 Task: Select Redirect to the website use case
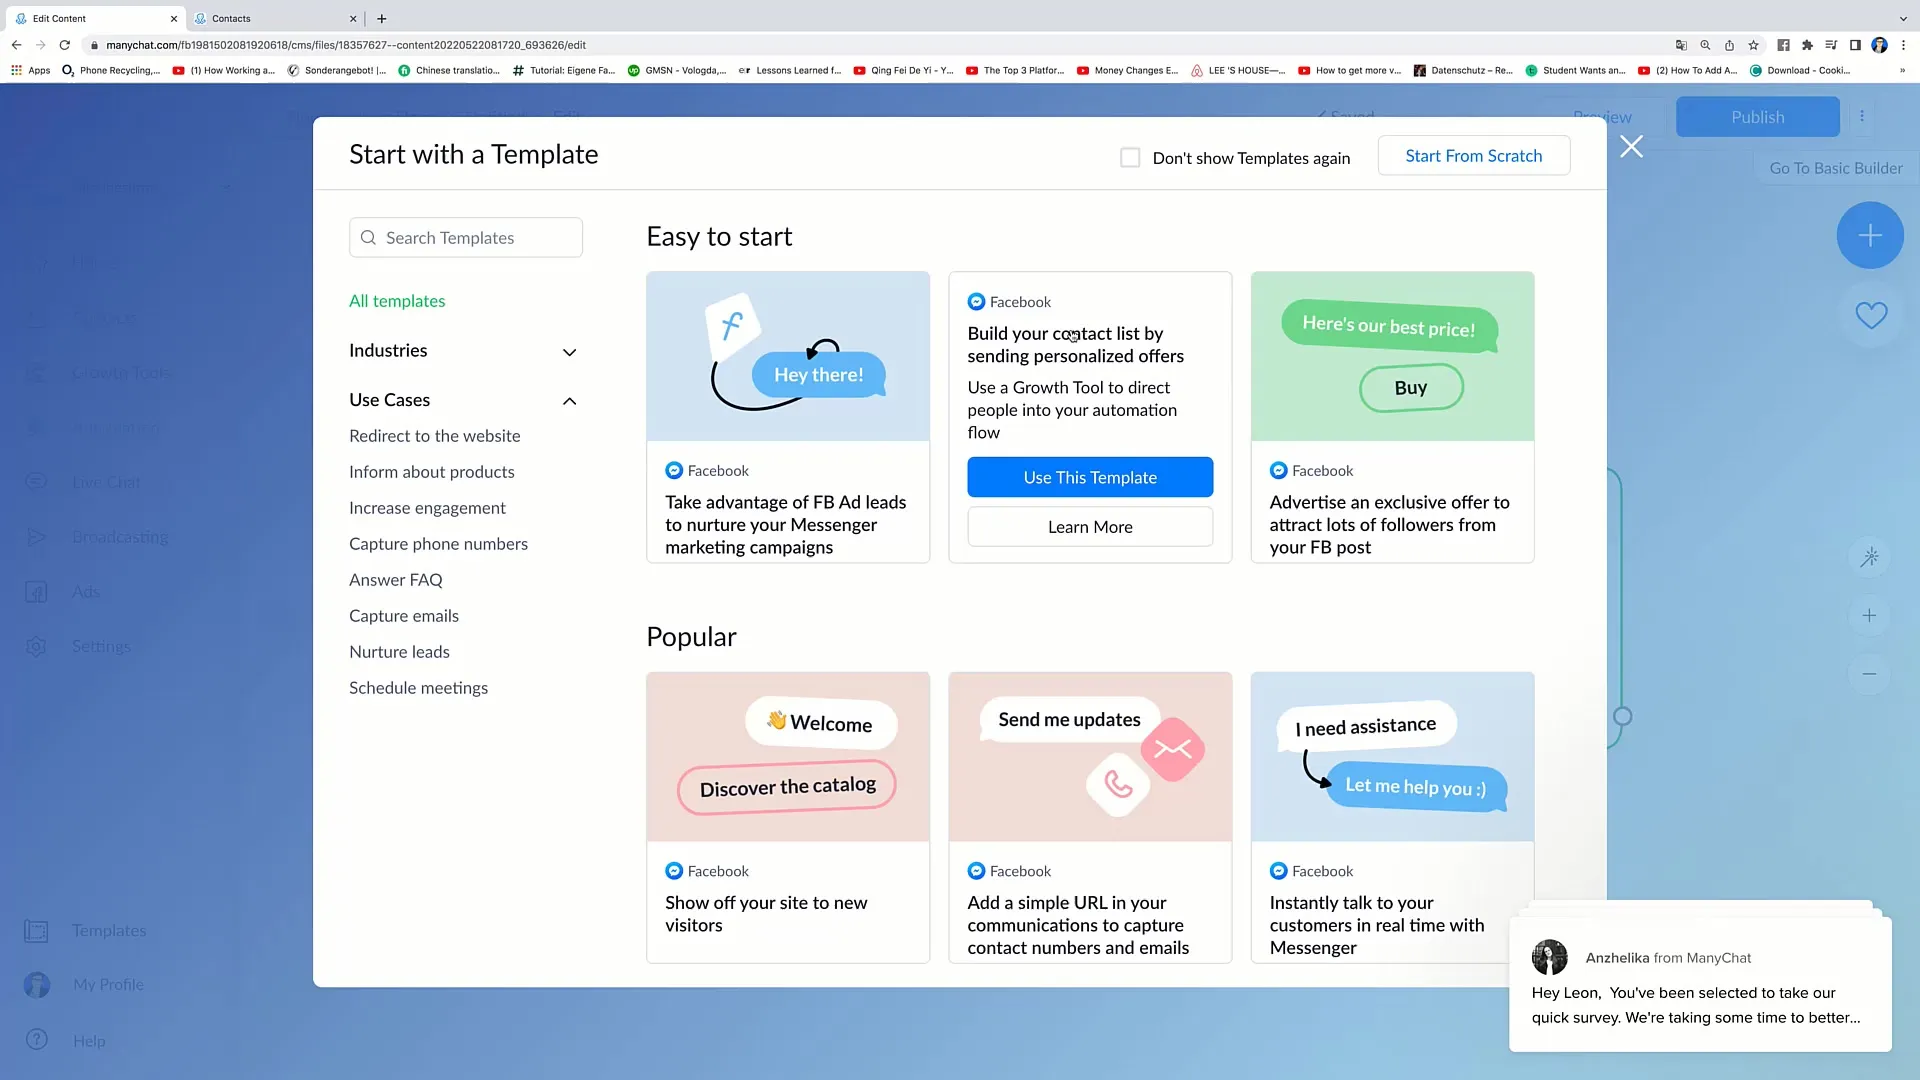(435, 436)
